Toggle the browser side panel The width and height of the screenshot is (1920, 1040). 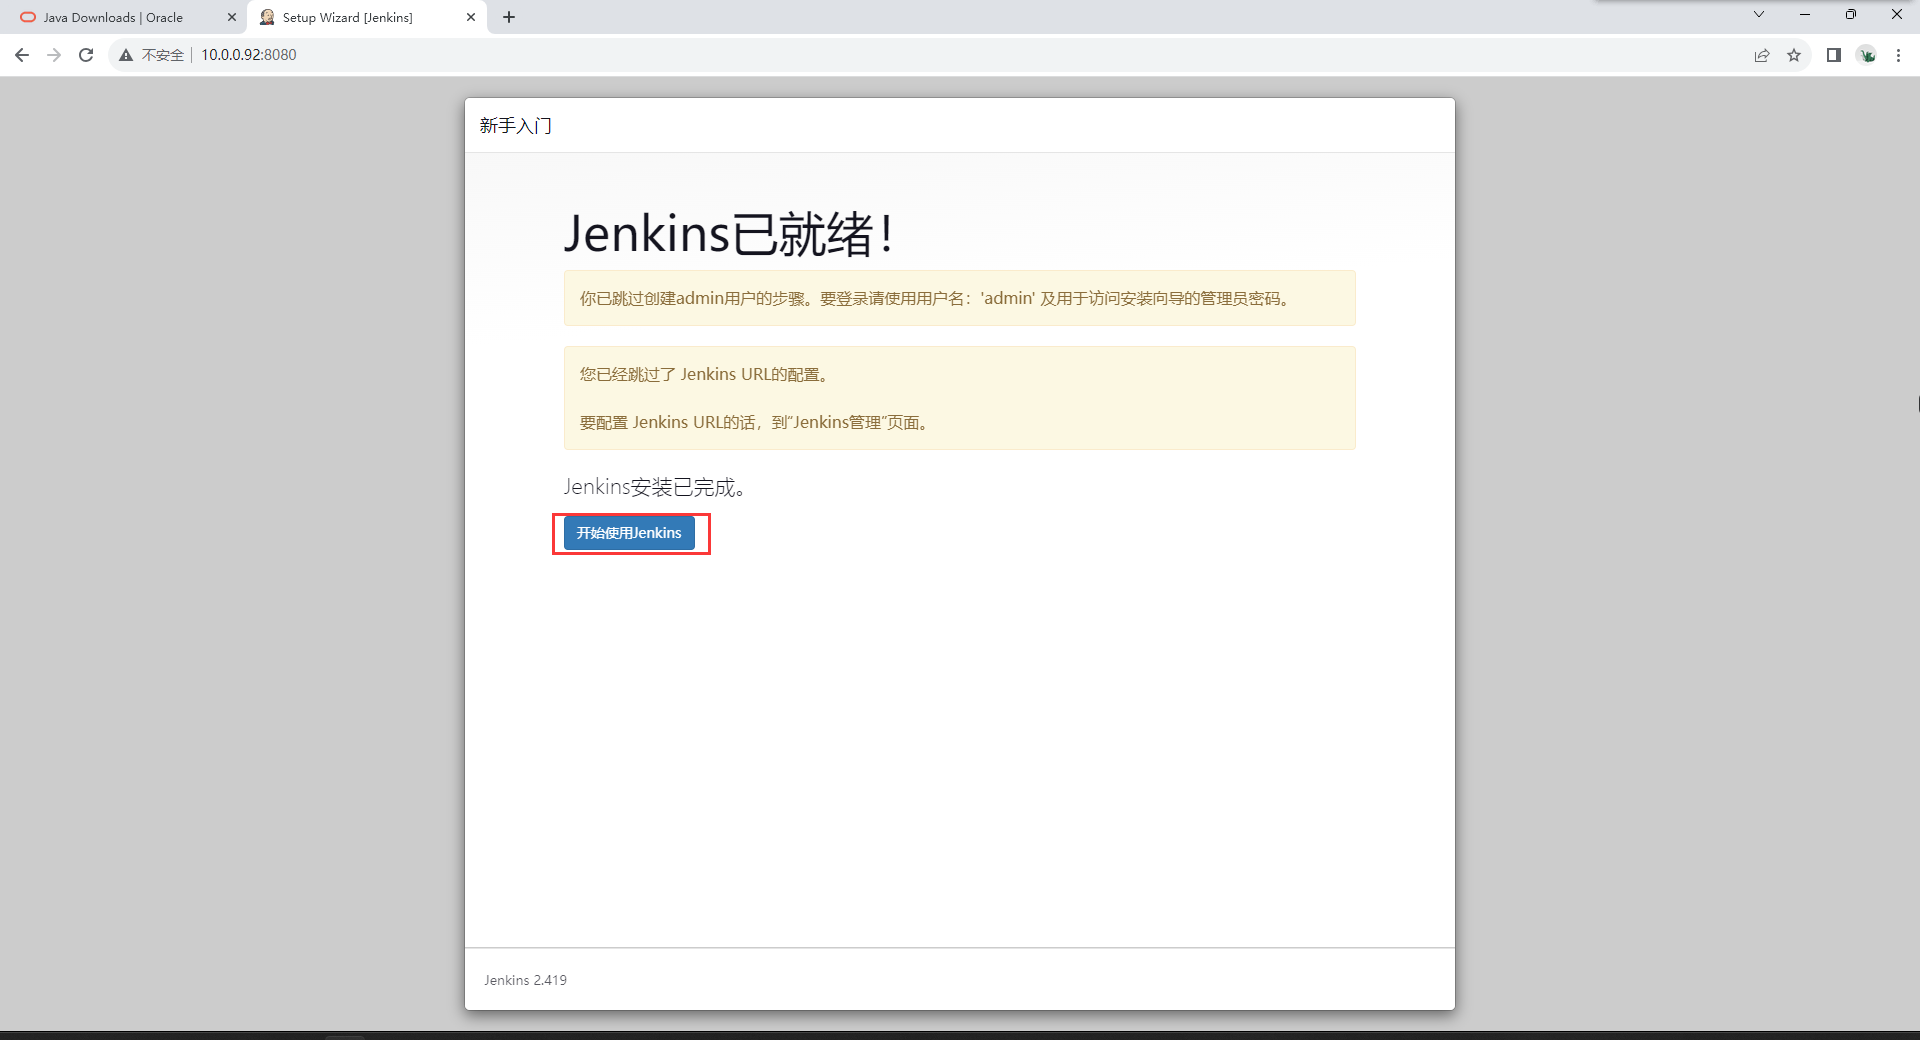click(x=1833, y=55)
